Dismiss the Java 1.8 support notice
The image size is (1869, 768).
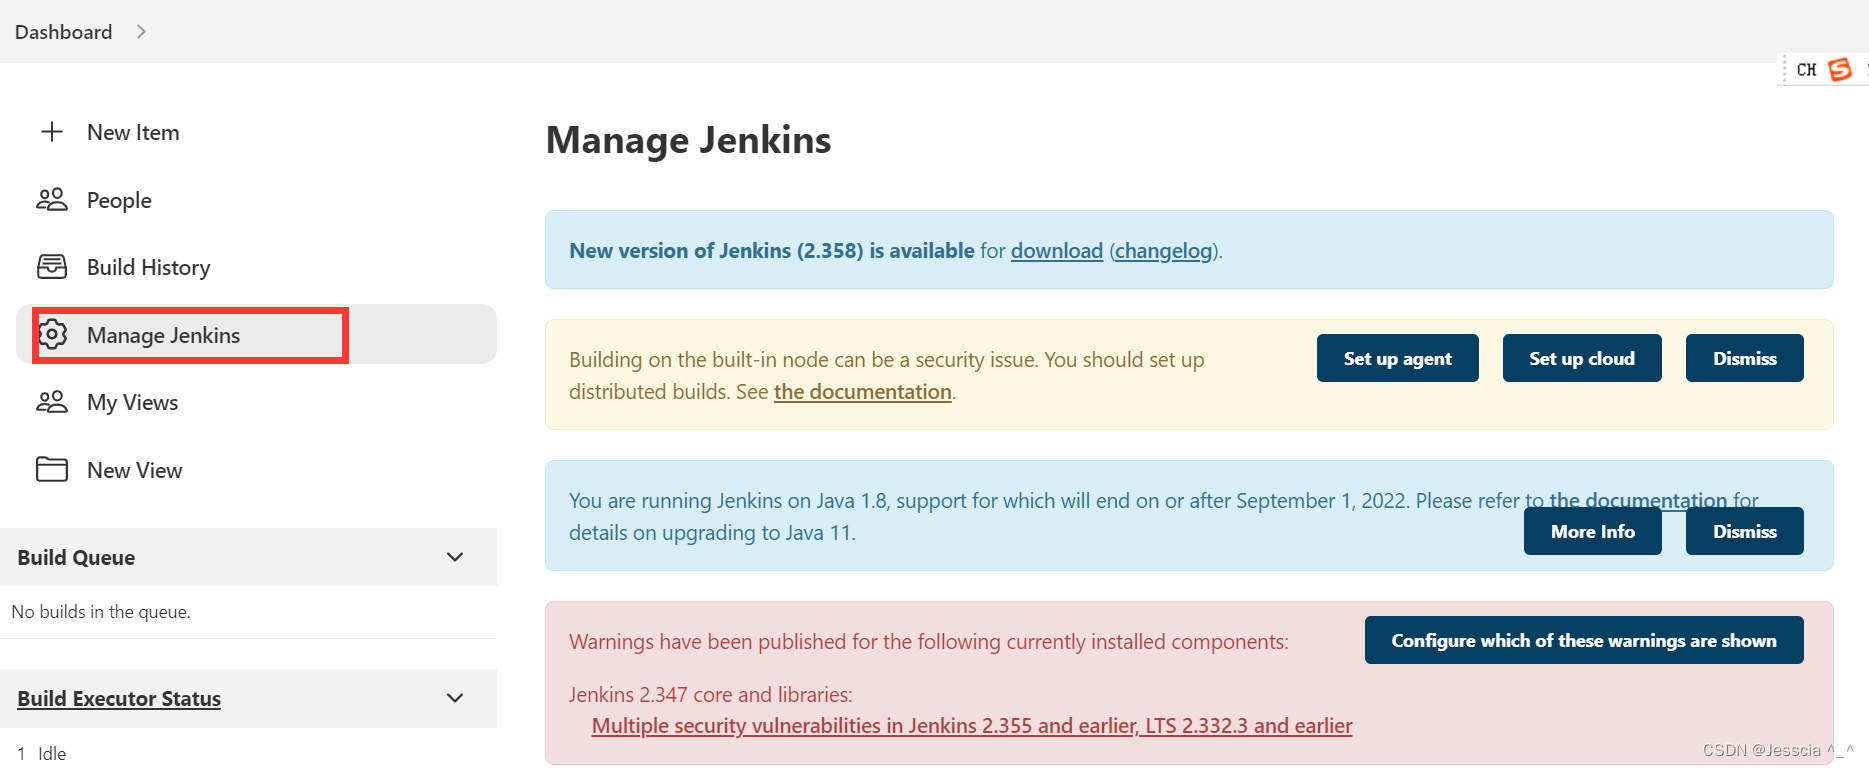tap(1745, 531)
